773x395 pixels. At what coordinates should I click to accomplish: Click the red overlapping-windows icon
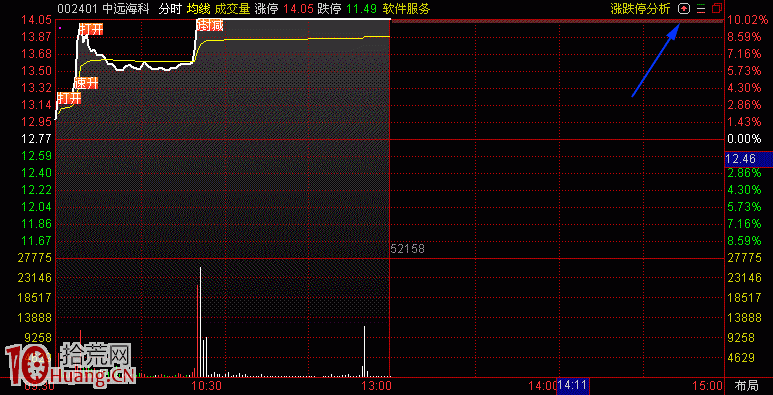click(x=717, y=8)
